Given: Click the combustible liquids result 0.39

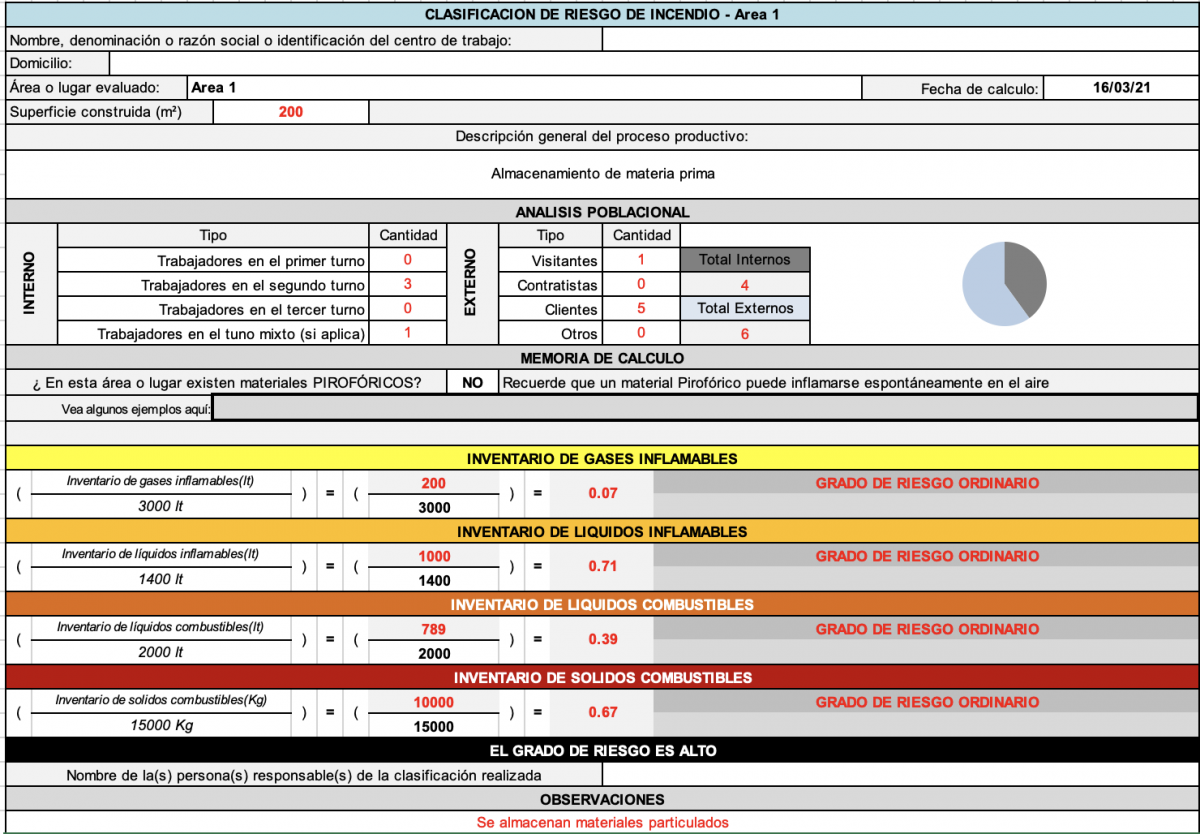Looking at the screenshot, I should [602, 640].
